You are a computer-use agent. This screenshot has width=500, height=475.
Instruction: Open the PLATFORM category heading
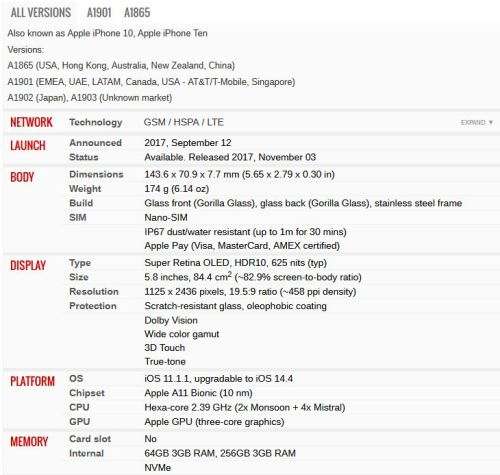[32, 381]
